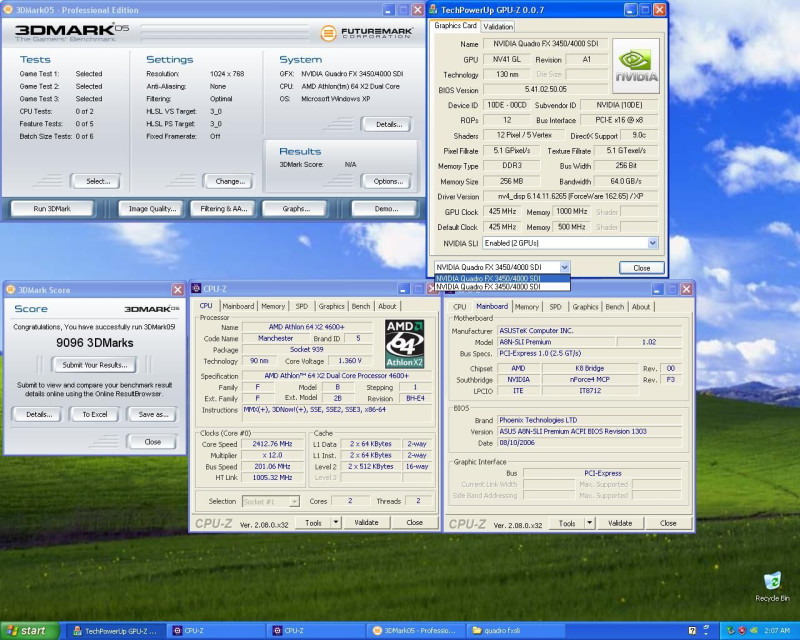Viewport: 800px width, 640px height.
Task: Switch to 3DMark05 taskbar item
Action: (x=416, y=631)
